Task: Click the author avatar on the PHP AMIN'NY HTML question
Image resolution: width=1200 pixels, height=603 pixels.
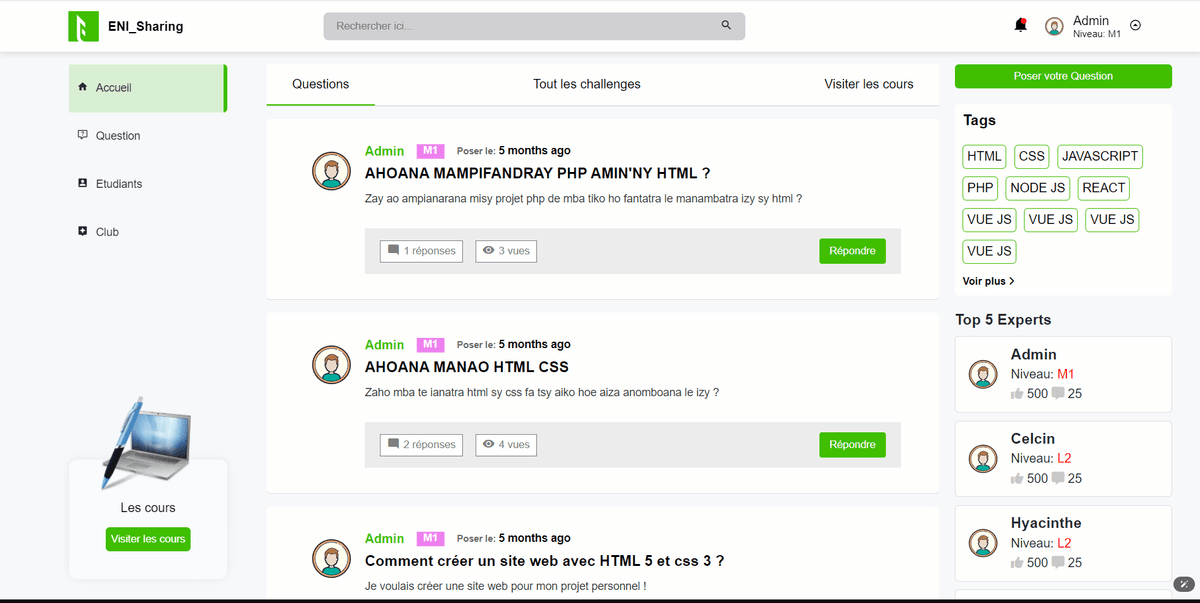Action: click(331, 171)
